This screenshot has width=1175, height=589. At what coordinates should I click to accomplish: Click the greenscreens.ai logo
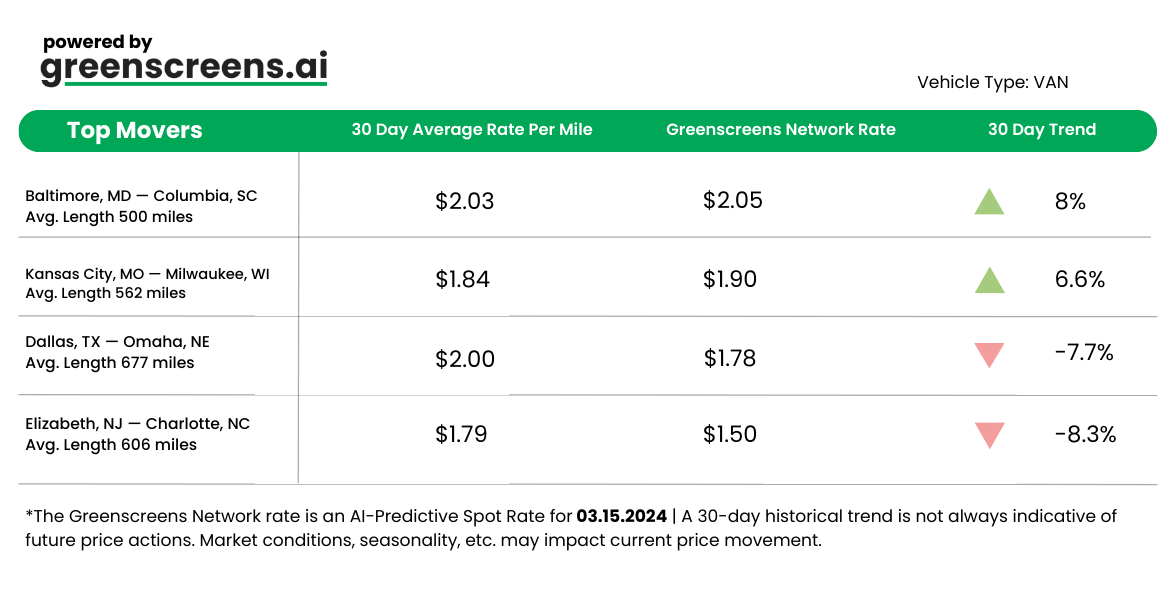coord(184,68)
